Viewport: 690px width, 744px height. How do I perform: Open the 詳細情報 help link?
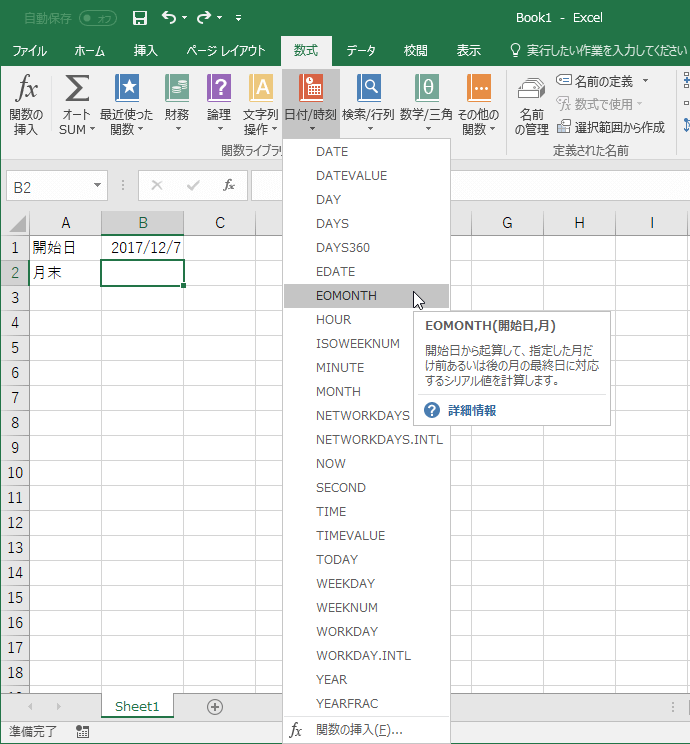[472, 410]
